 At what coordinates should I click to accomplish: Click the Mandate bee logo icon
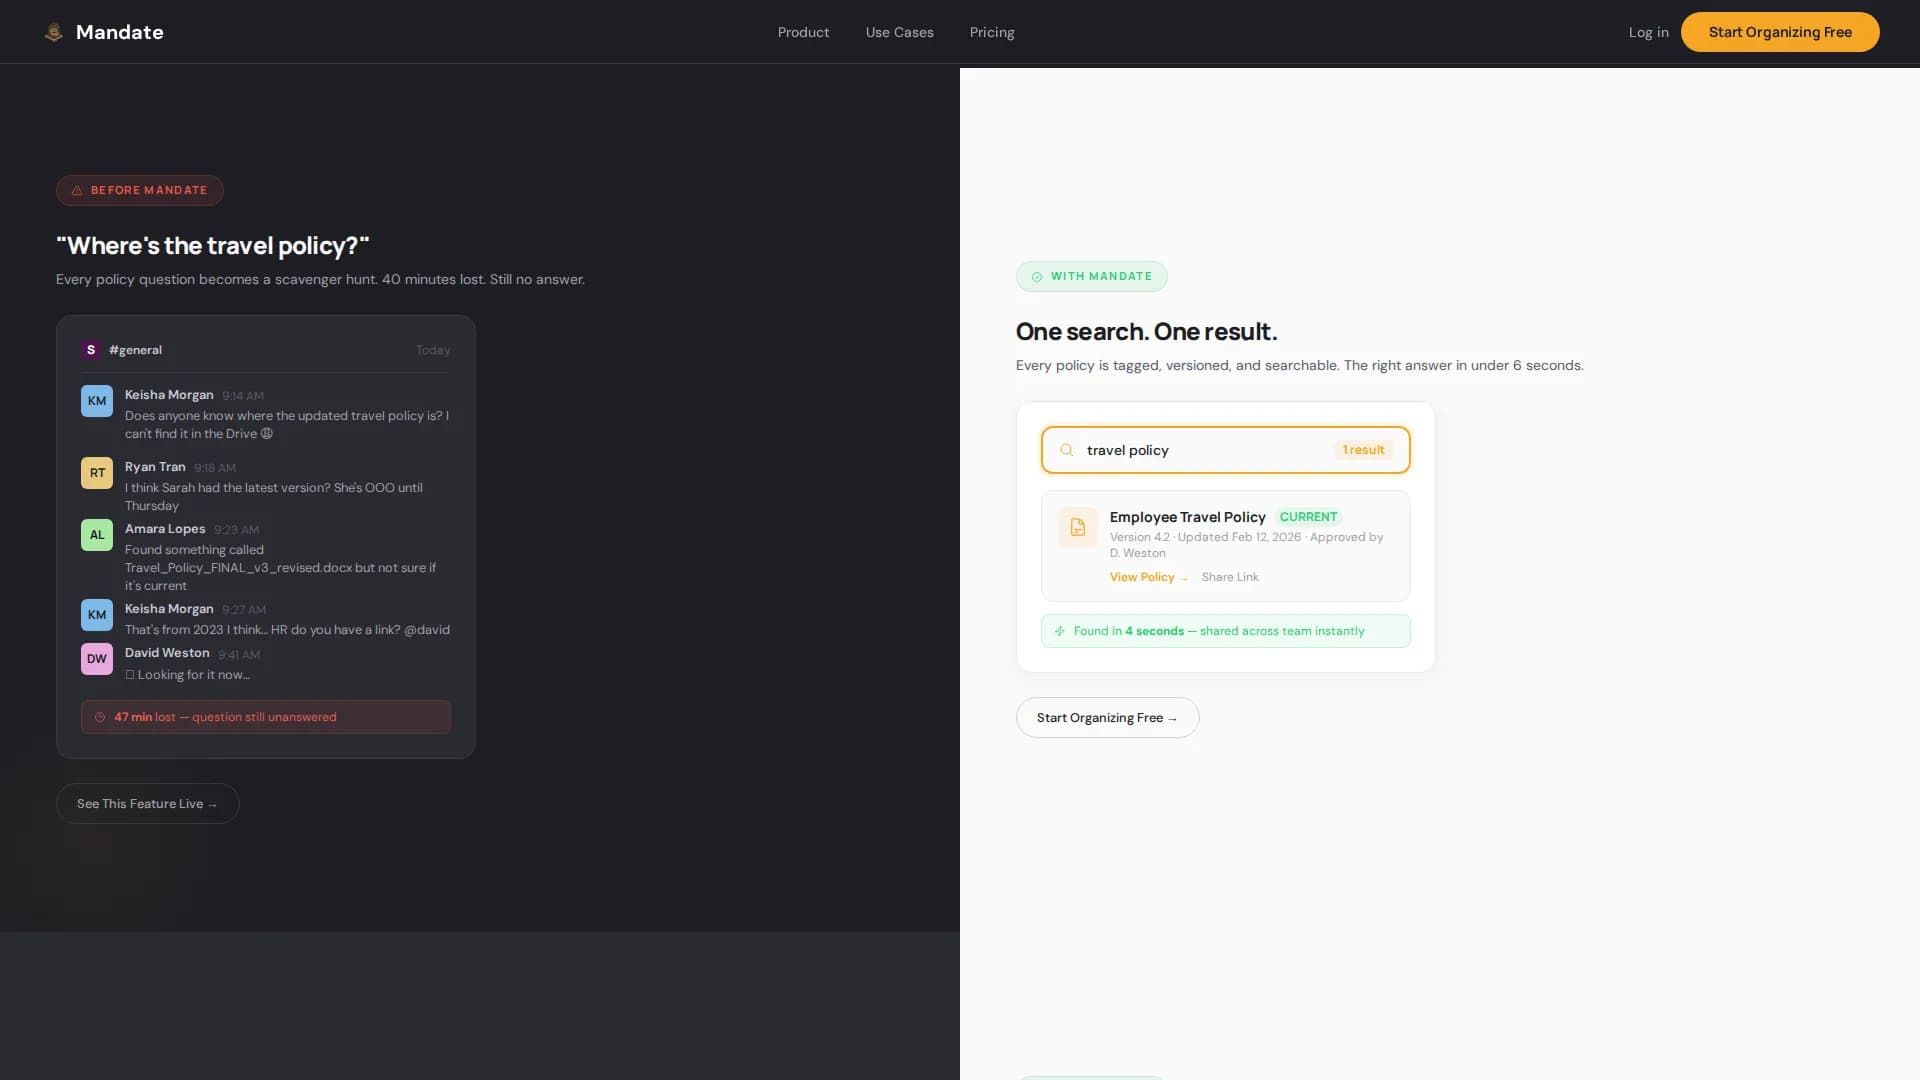point(53,31)
